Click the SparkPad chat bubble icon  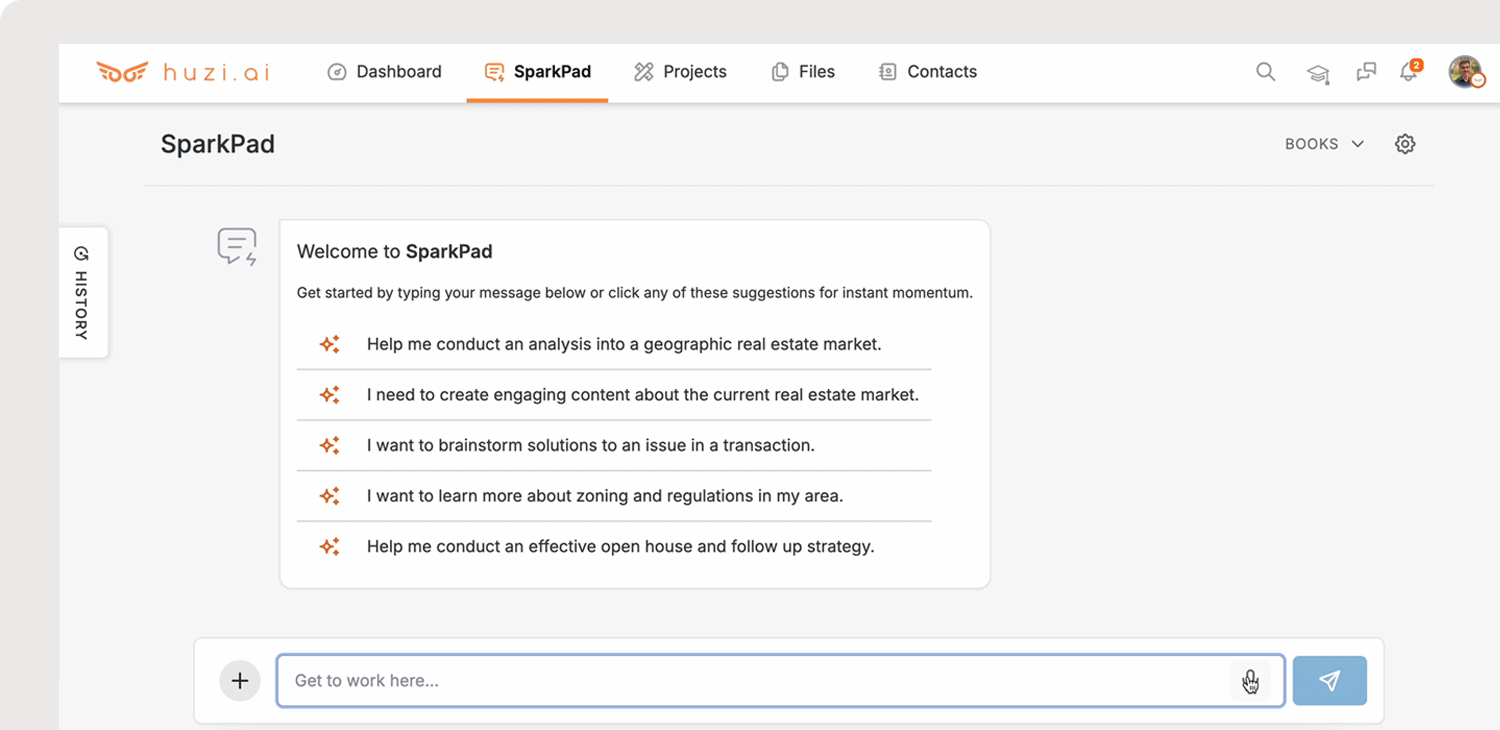(x=237, y=247)
